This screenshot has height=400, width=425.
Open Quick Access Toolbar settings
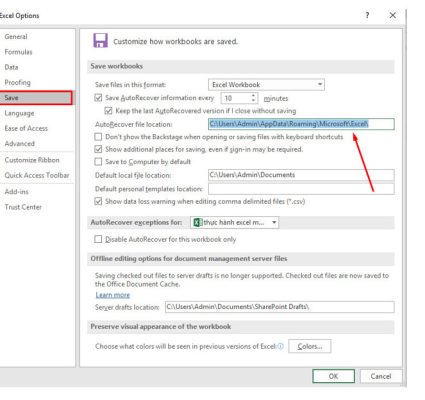pos(37,175)
